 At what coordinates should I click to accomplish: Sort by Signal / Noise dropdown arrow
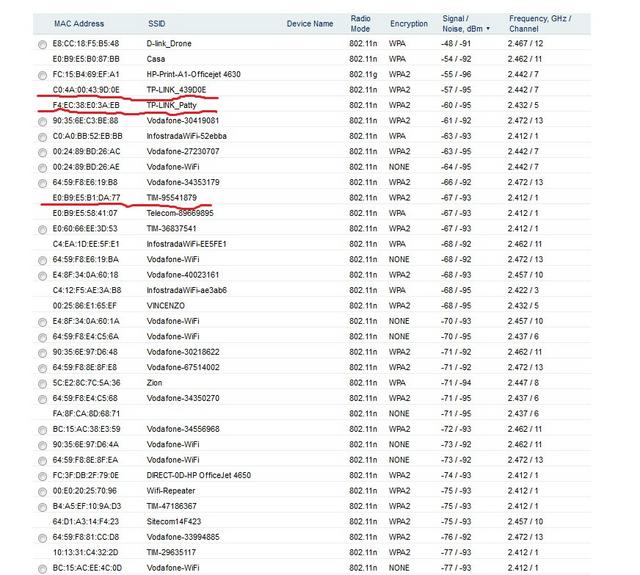(488, 29)
